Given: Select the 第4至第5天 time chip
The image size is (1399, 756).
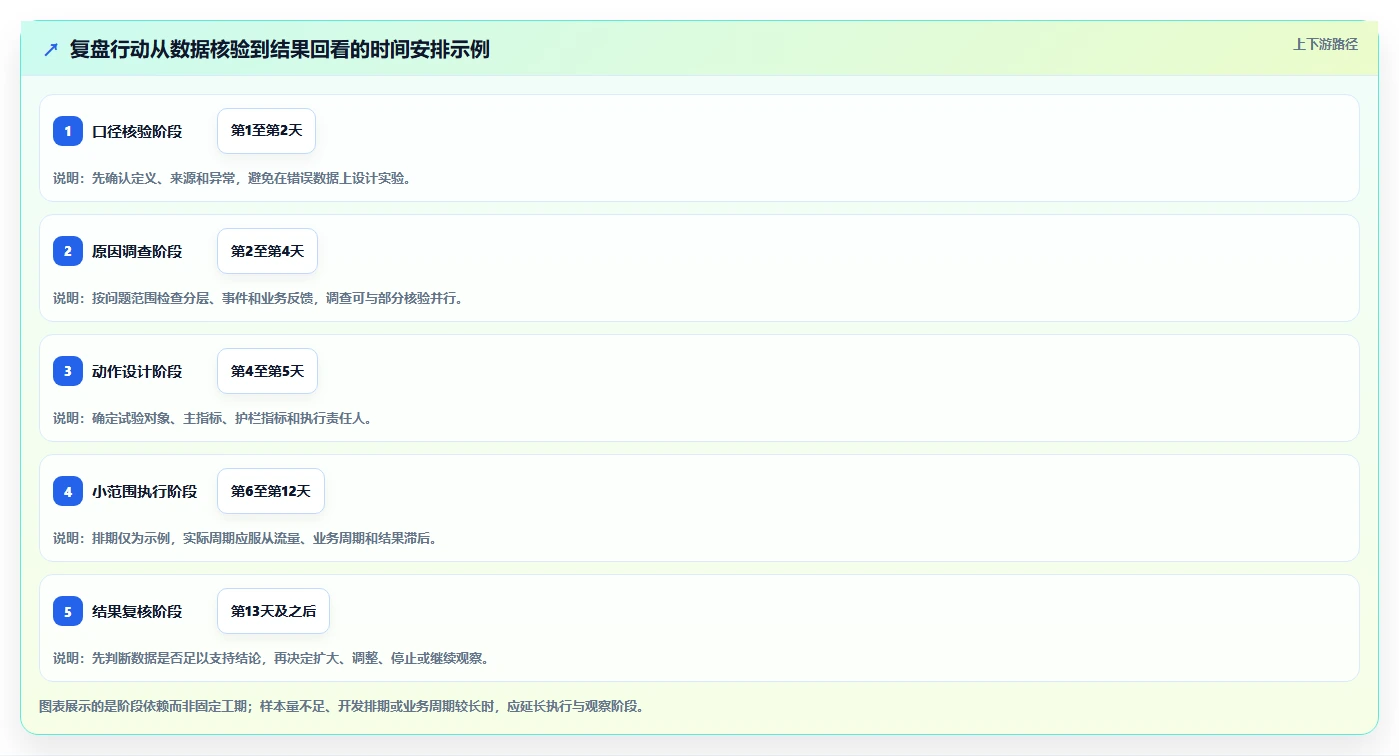Looking at the screenshot, I should [x=267, y=371].
